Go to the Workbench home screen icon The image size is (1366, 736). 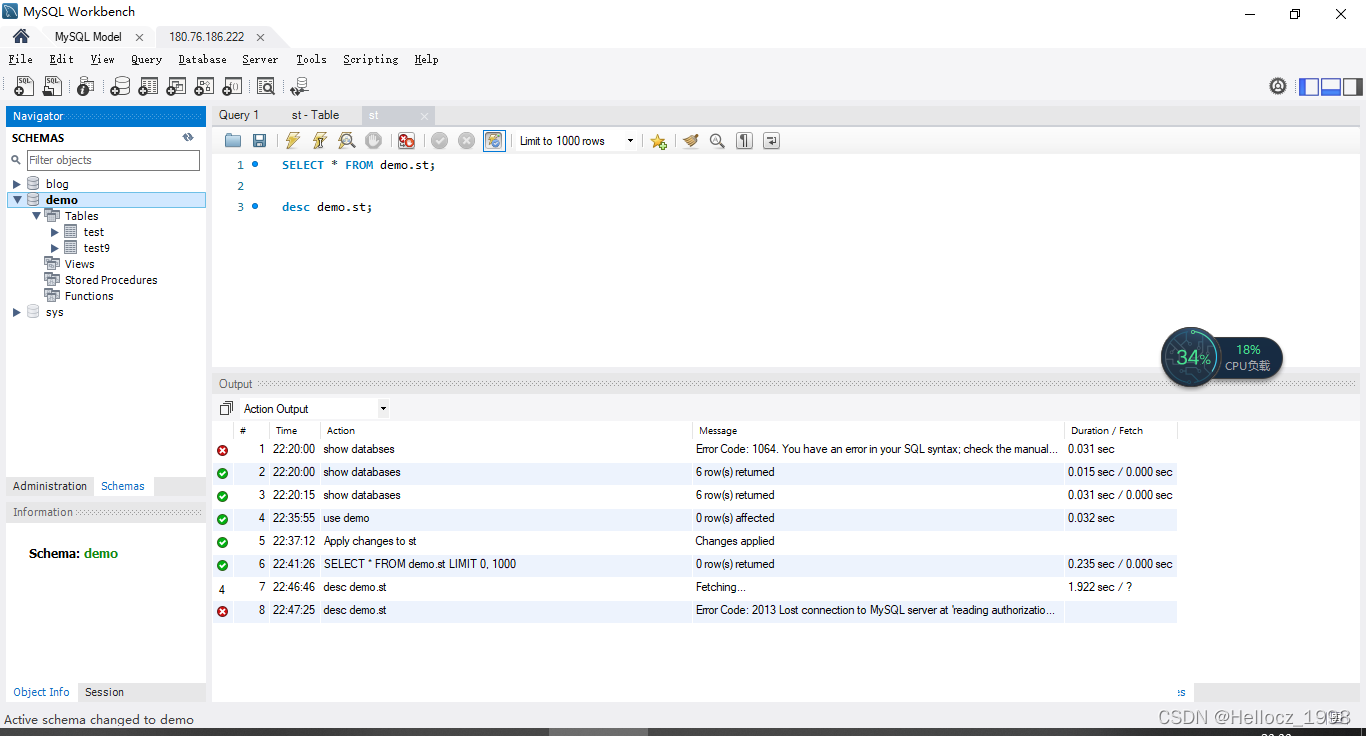(x=21, y=36)
